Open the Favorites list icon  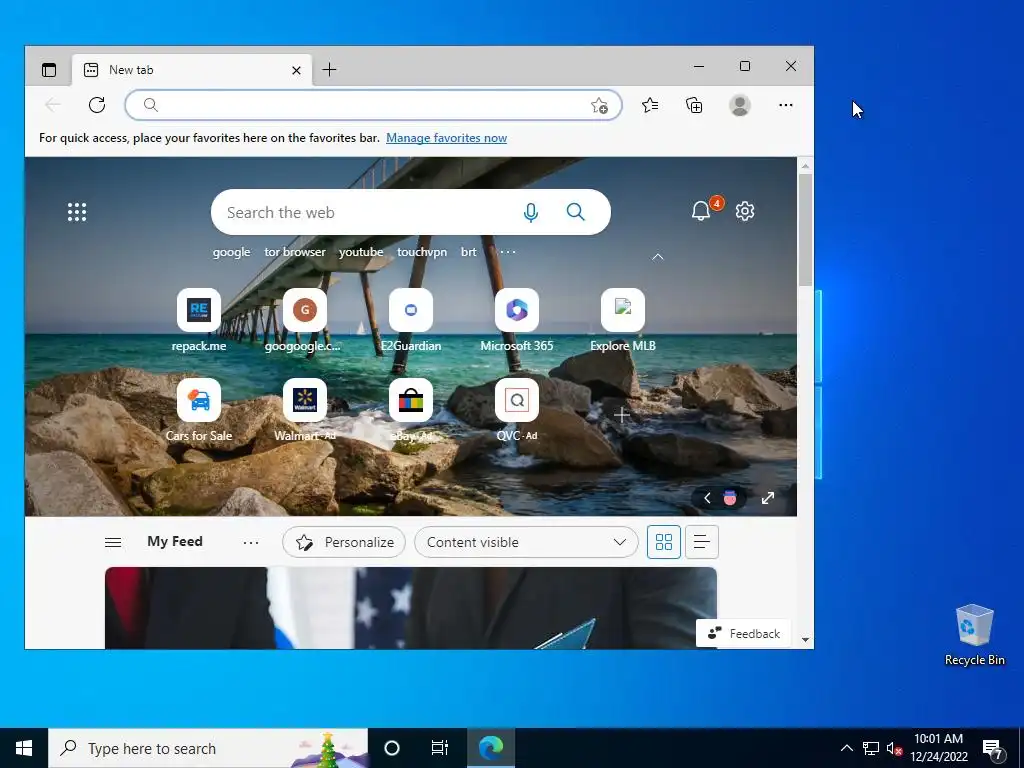pyautogui.click(x=650, y=105)
